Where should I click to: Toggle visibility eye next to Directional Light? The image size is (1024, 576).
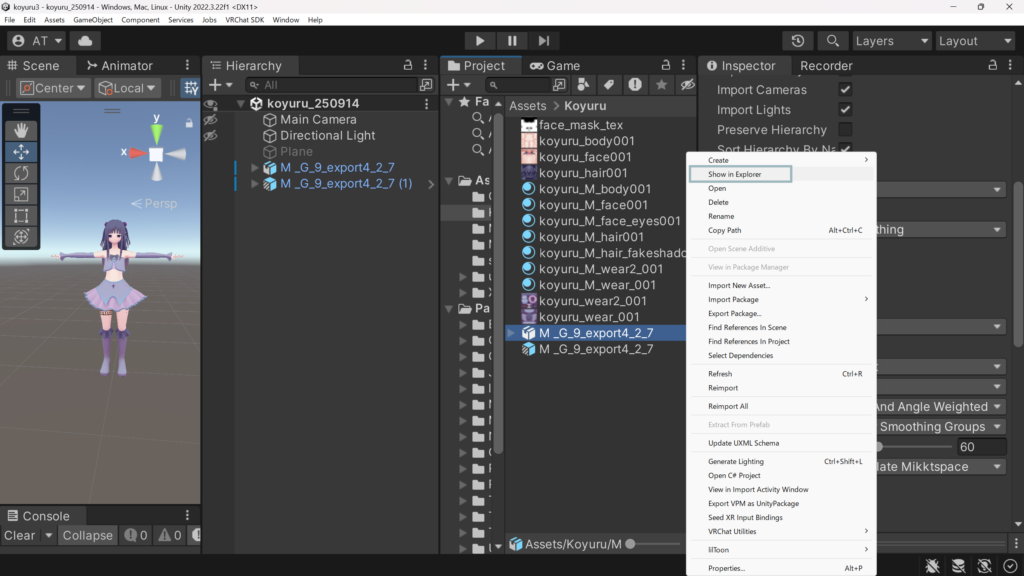(x=210, y=136)
